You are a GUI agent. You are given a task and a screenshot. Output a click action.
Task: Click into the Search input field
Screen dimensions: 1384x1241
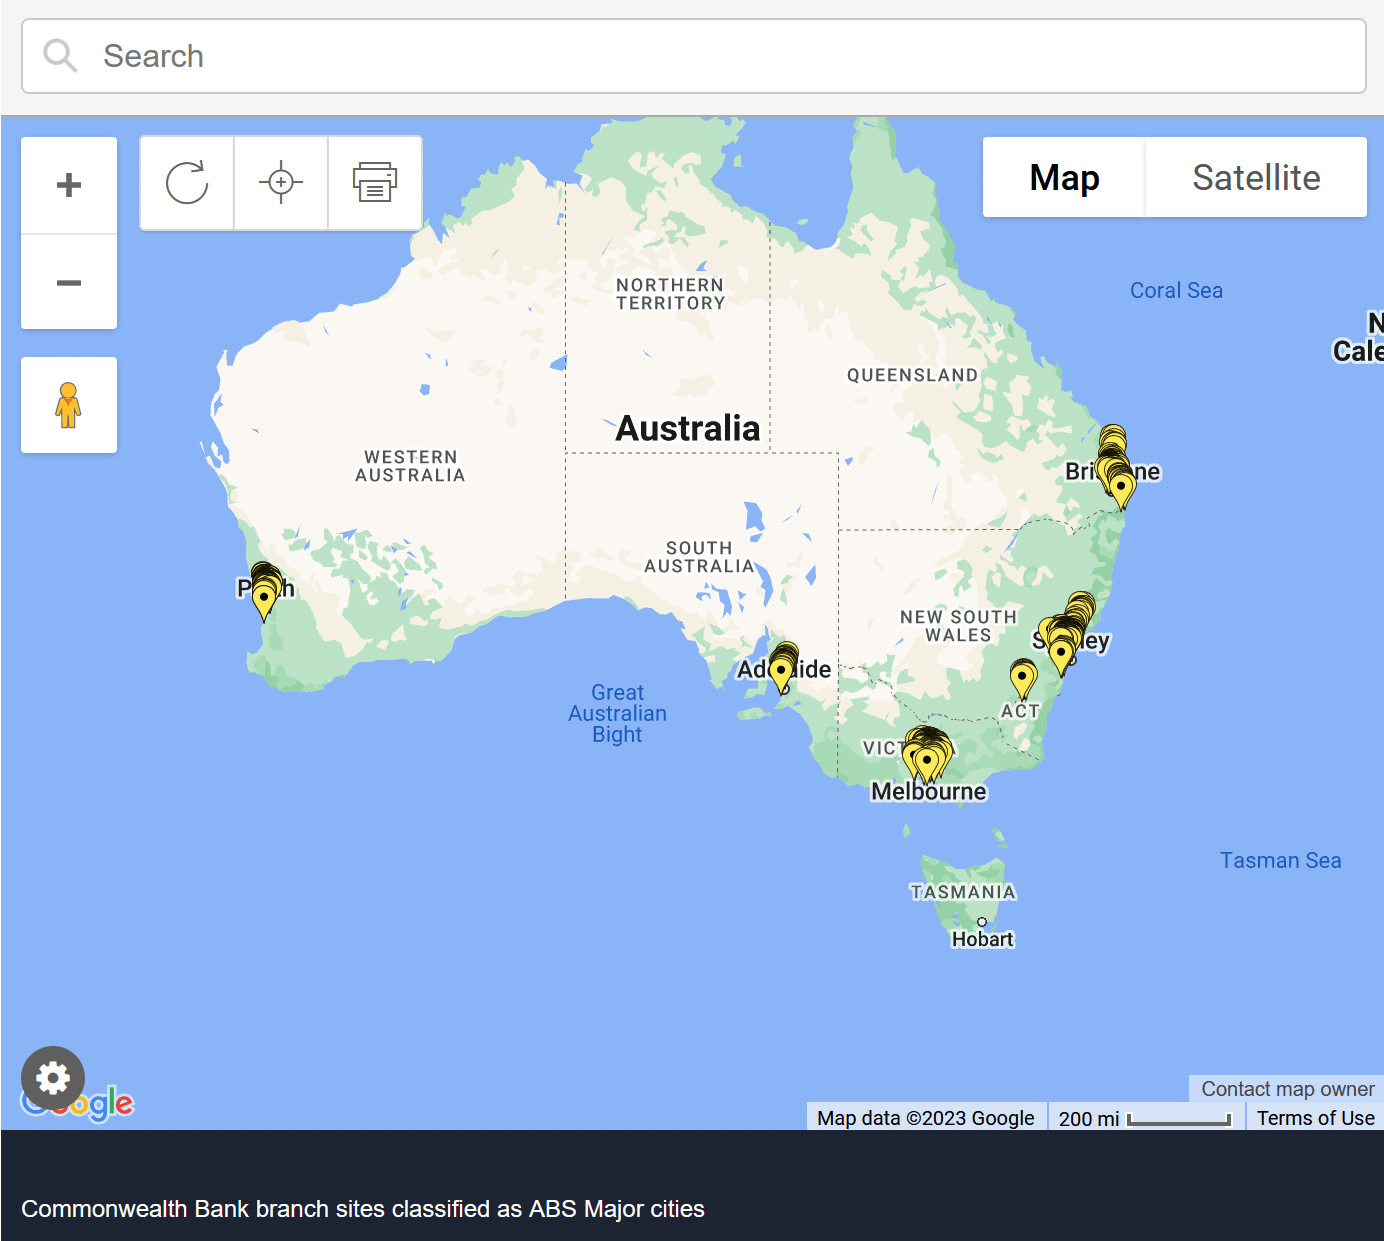click(694, 56)
